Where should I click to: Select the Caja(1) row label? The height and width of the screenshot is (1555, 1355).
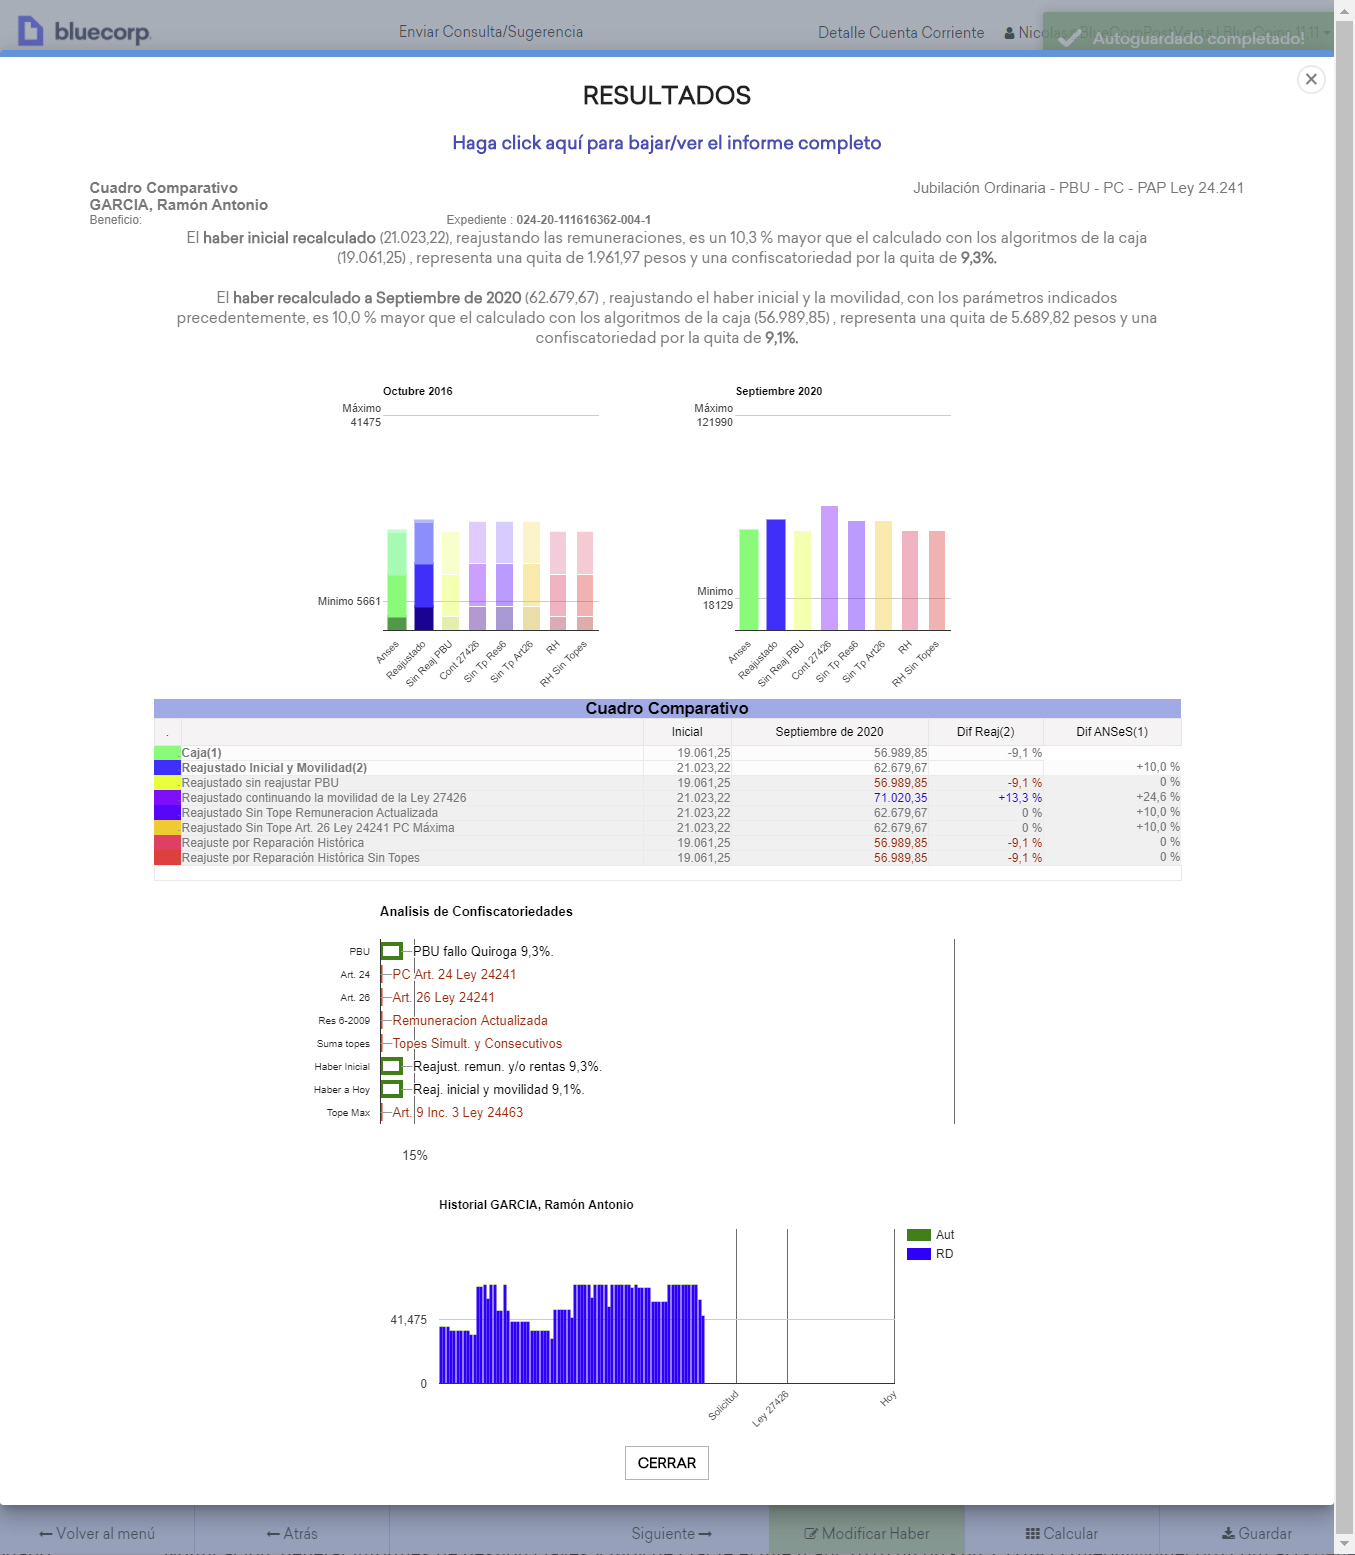(202, 753)
